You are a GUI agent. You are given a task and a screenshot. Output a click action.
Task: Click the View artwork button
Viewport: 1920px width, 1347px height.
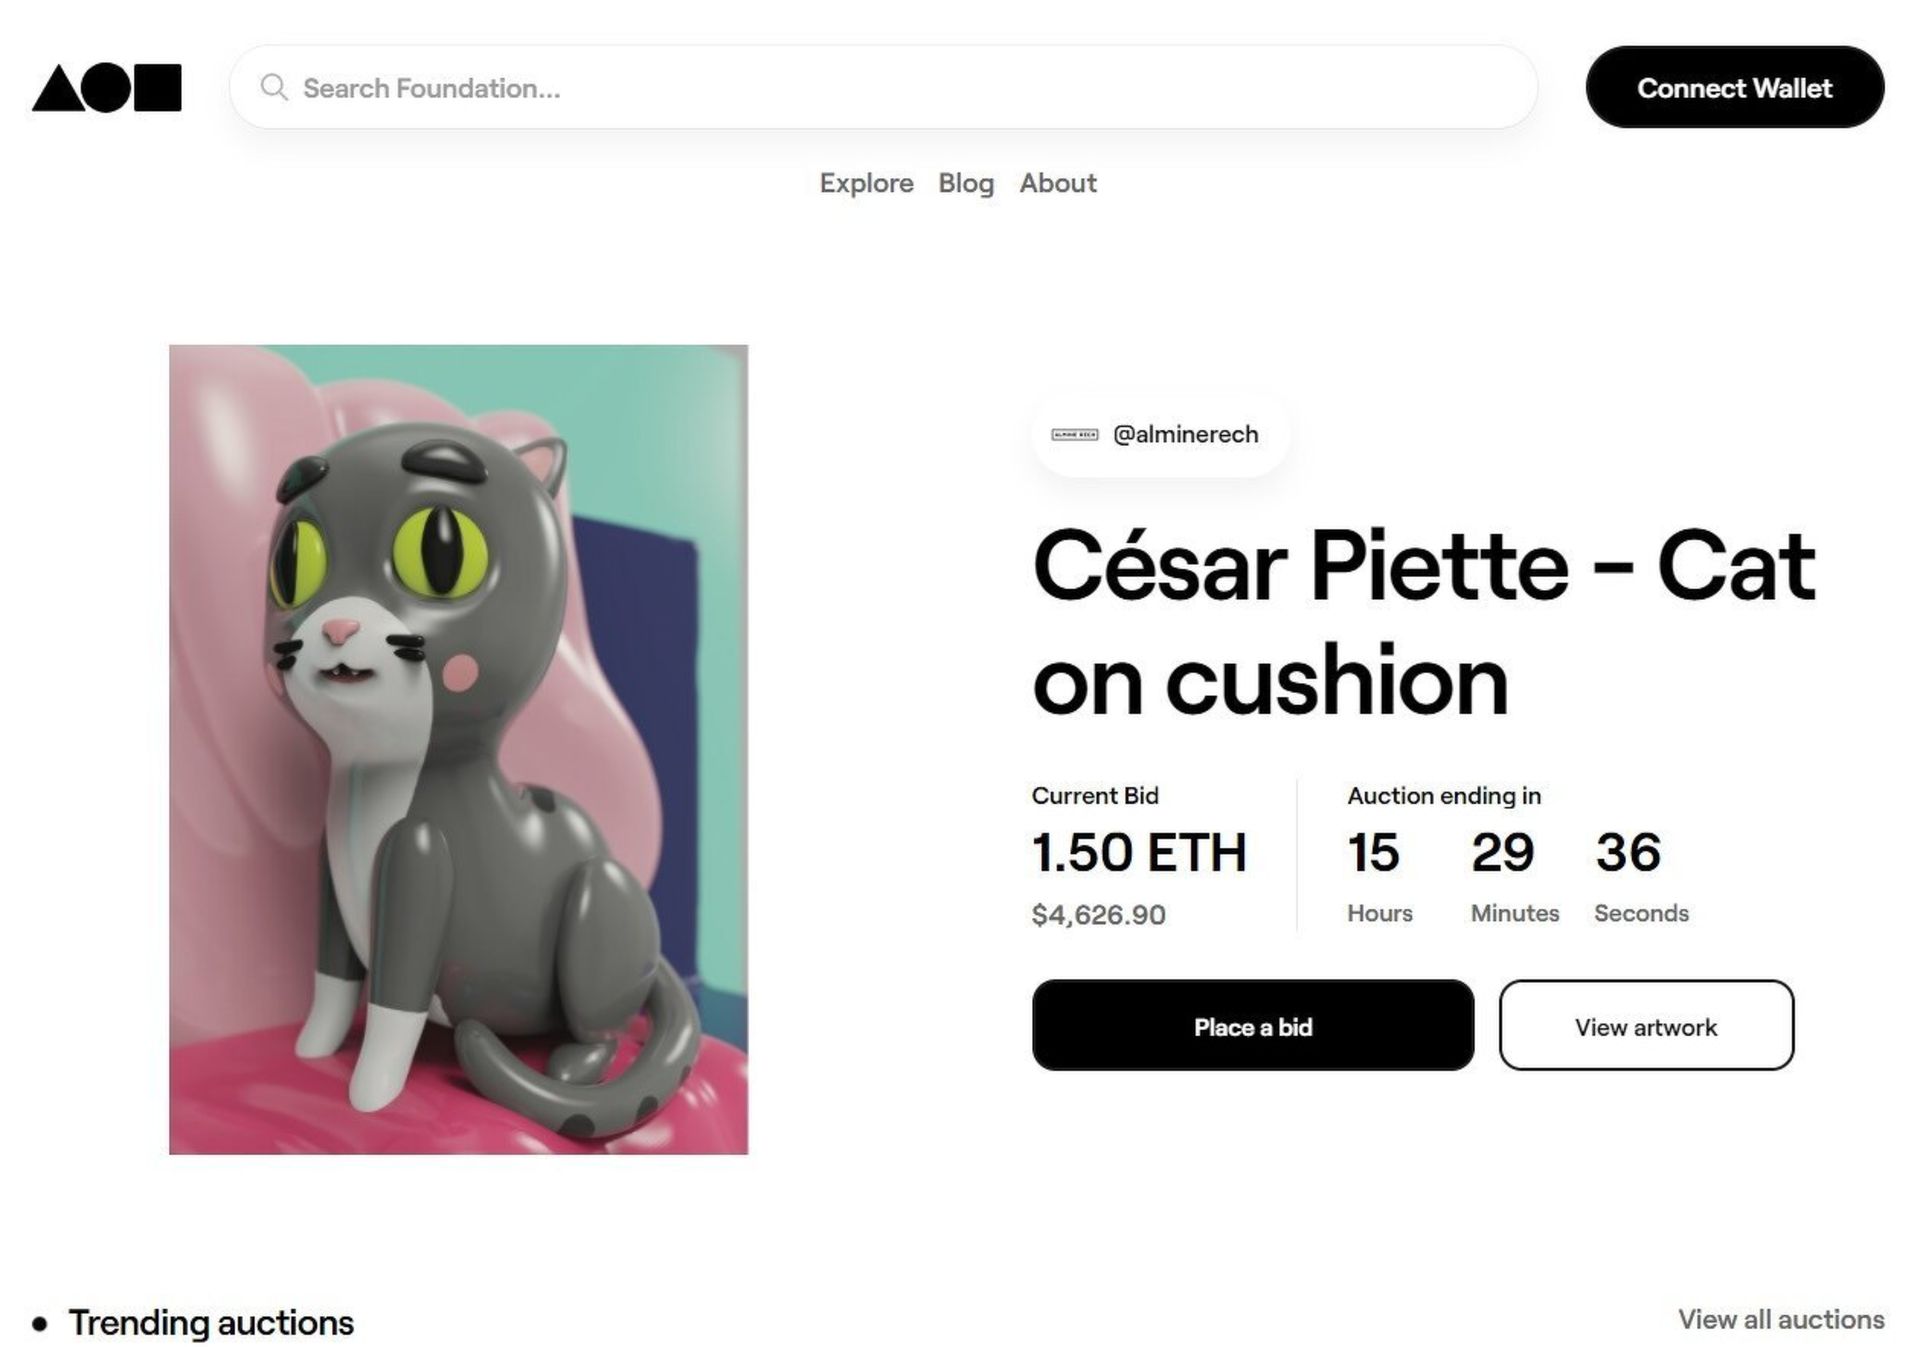coord(1646,1026)
